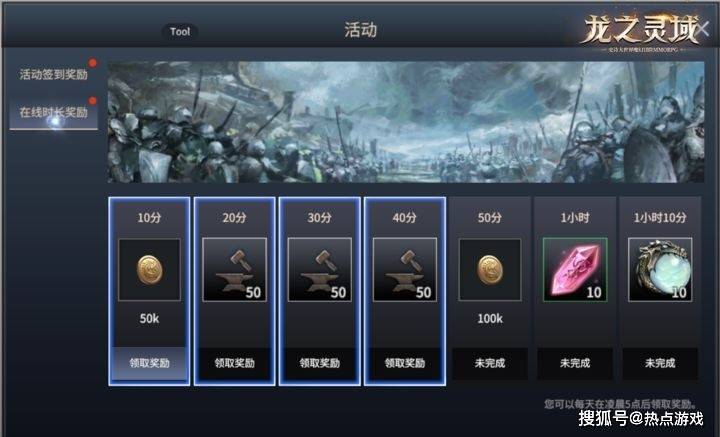This screenshot has width=720, height=437.
Task: Select the dragon orb icon under 1小时10分
Action: pyautogui.click(x=660, y=269)
